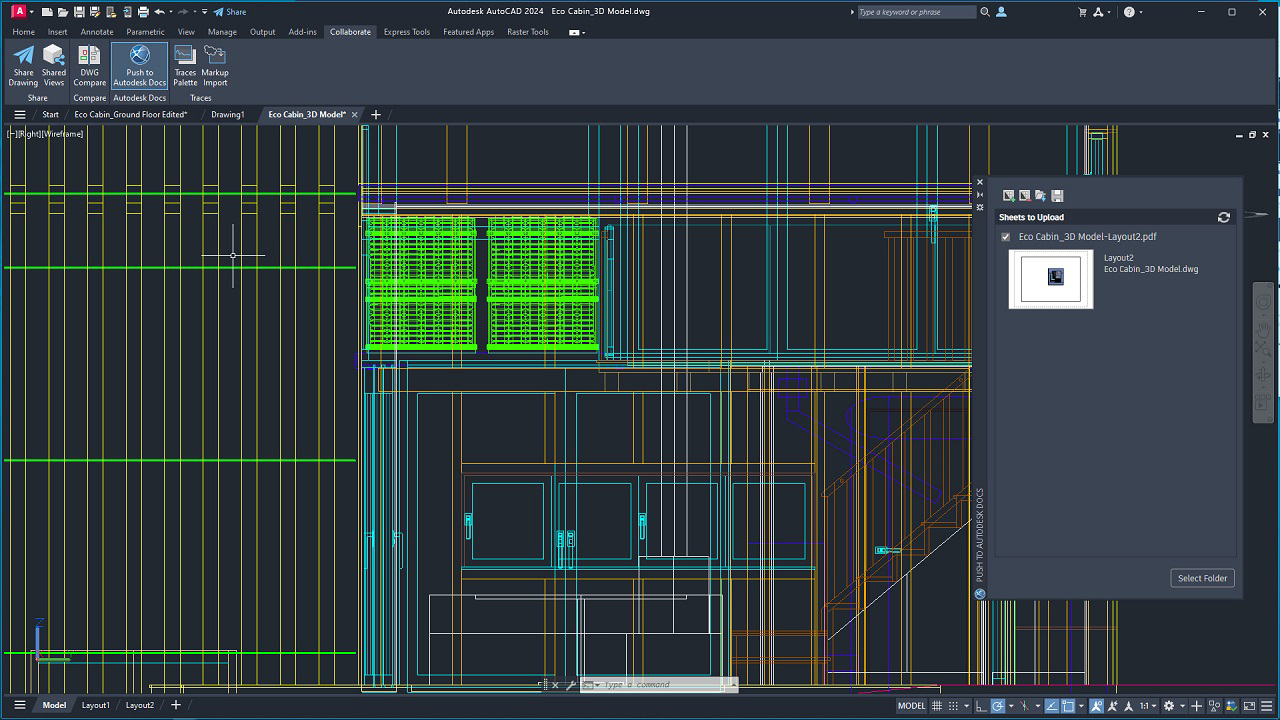Select the Markup Import tool

pos(214,66)
